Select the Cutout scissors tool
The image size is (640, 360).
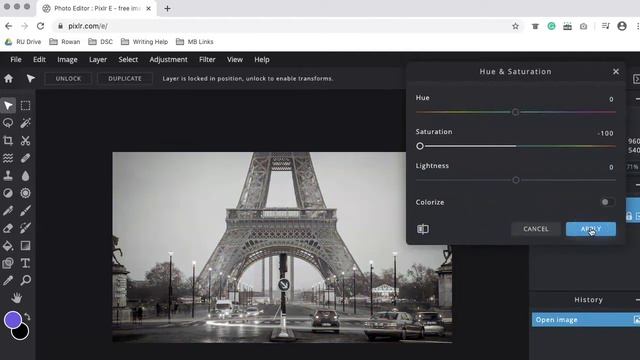click(25, 140)
